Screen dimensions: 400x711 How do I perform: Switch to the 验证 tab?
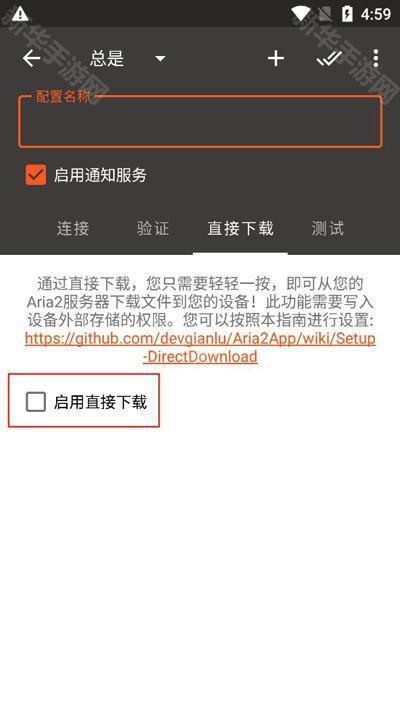coord(153,228)
